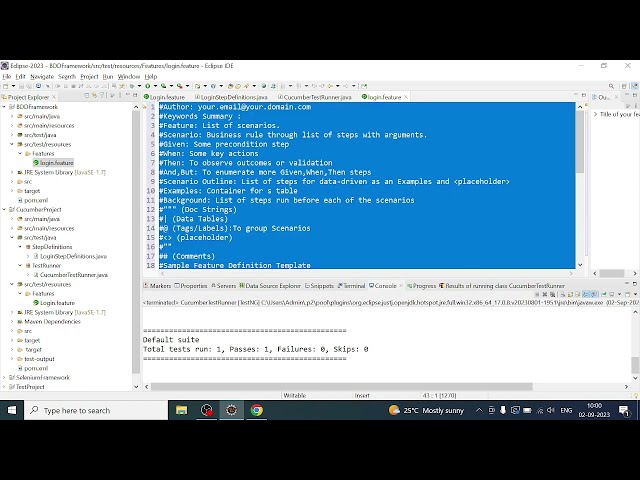Click the Windows search box
The height and width of the screenshot is (480, 640).
tap(96, 410)
